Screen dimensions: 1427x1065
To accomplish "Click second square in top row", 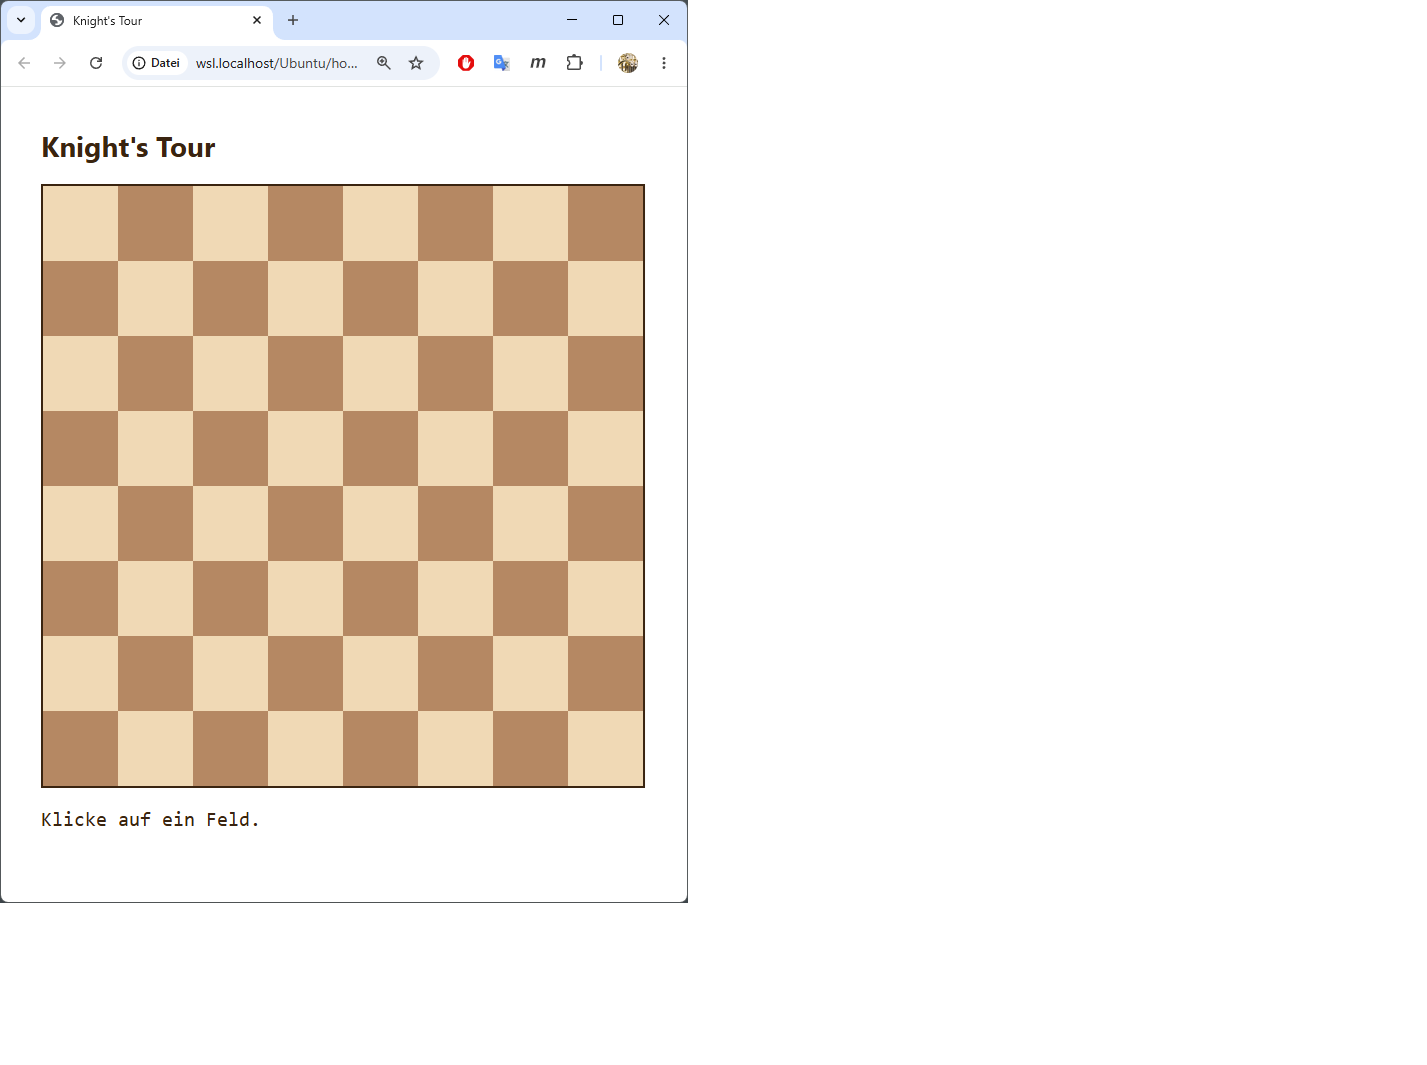I will [156, 224].
